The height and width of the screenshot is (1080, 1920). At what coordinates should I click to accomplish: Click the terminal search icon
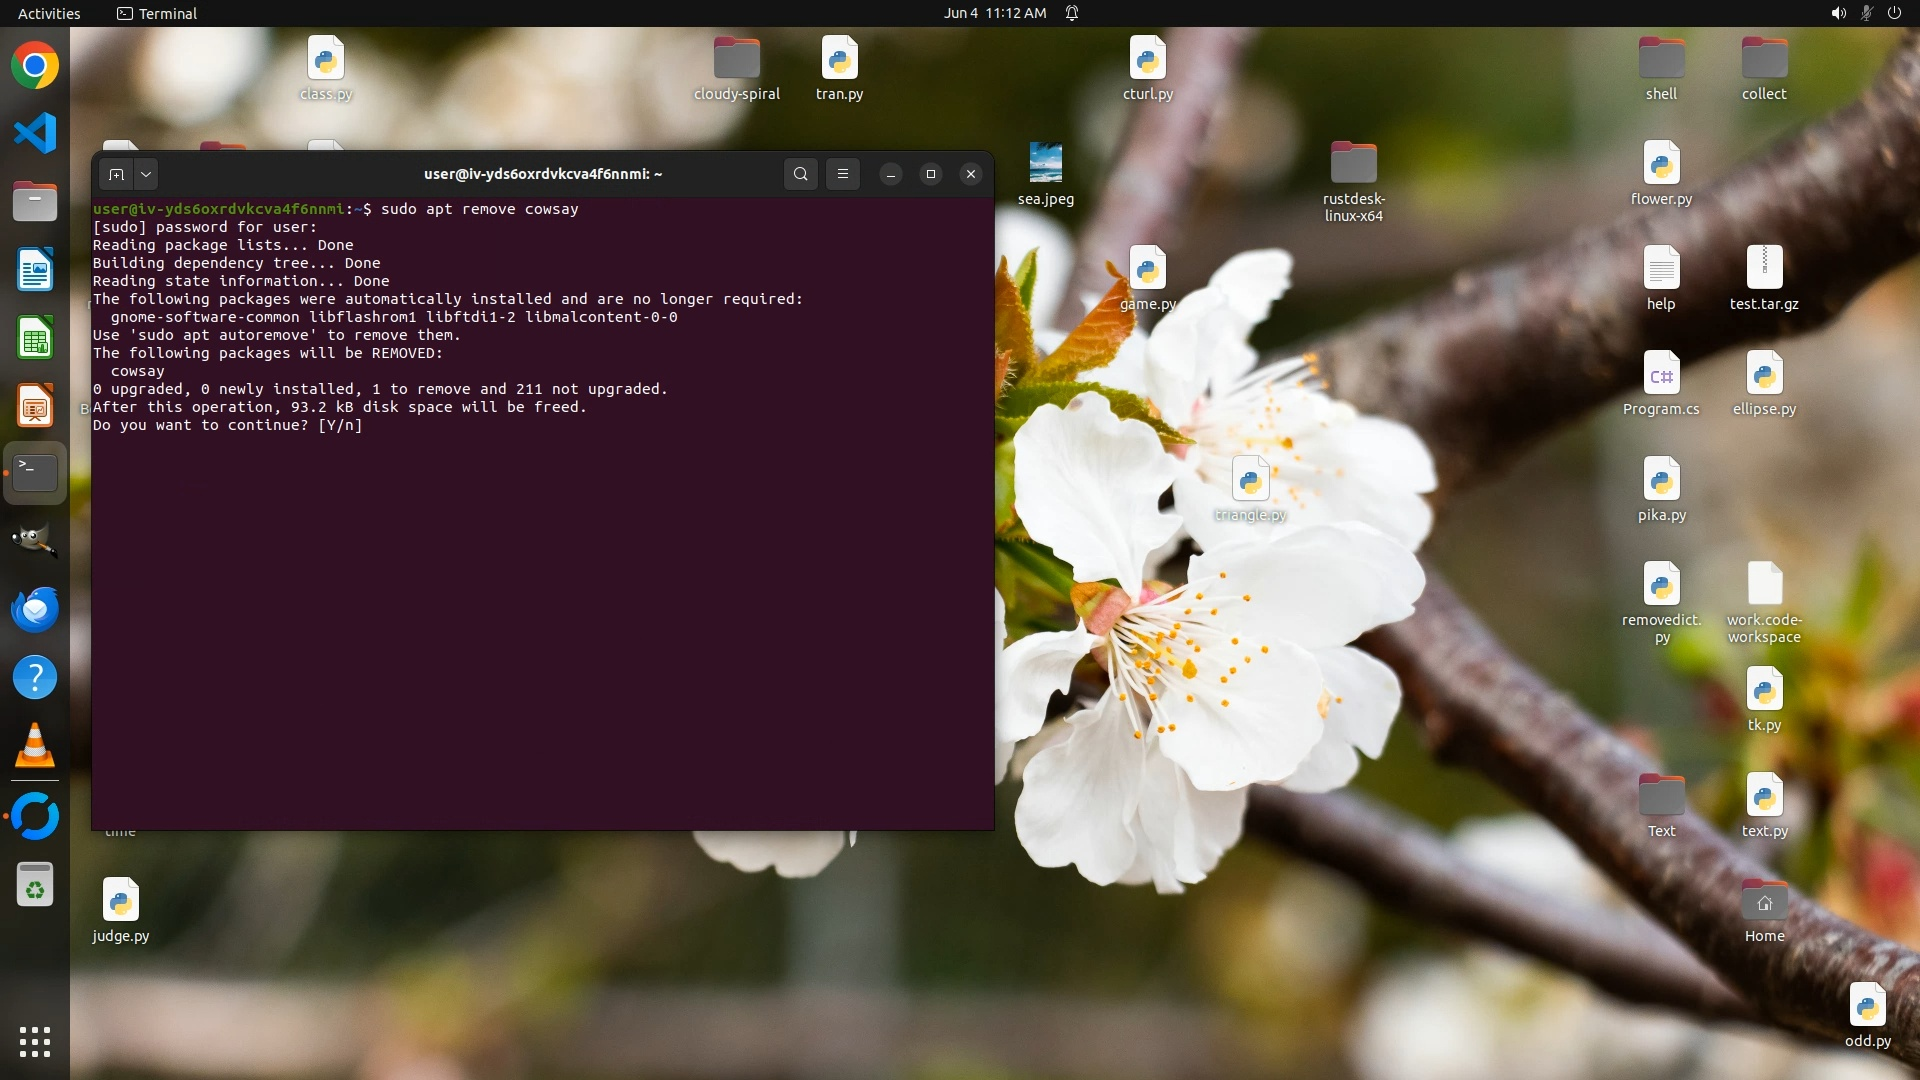pyautogui.click(x=800, y=174)
